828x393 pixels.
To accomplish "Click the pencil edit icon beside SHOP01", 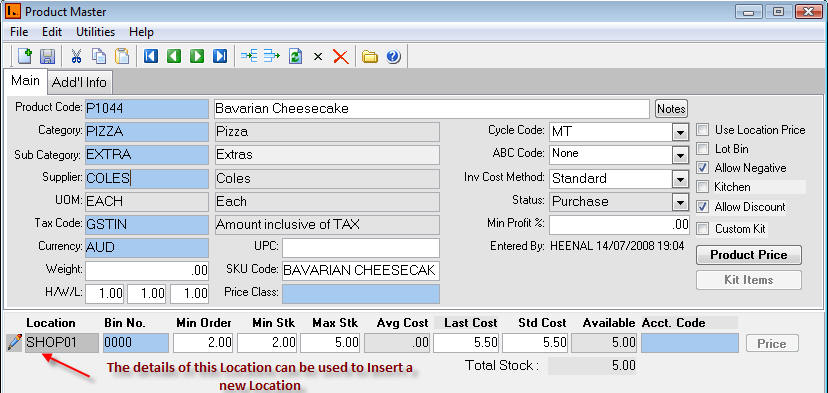I will (x=14, y=342).
